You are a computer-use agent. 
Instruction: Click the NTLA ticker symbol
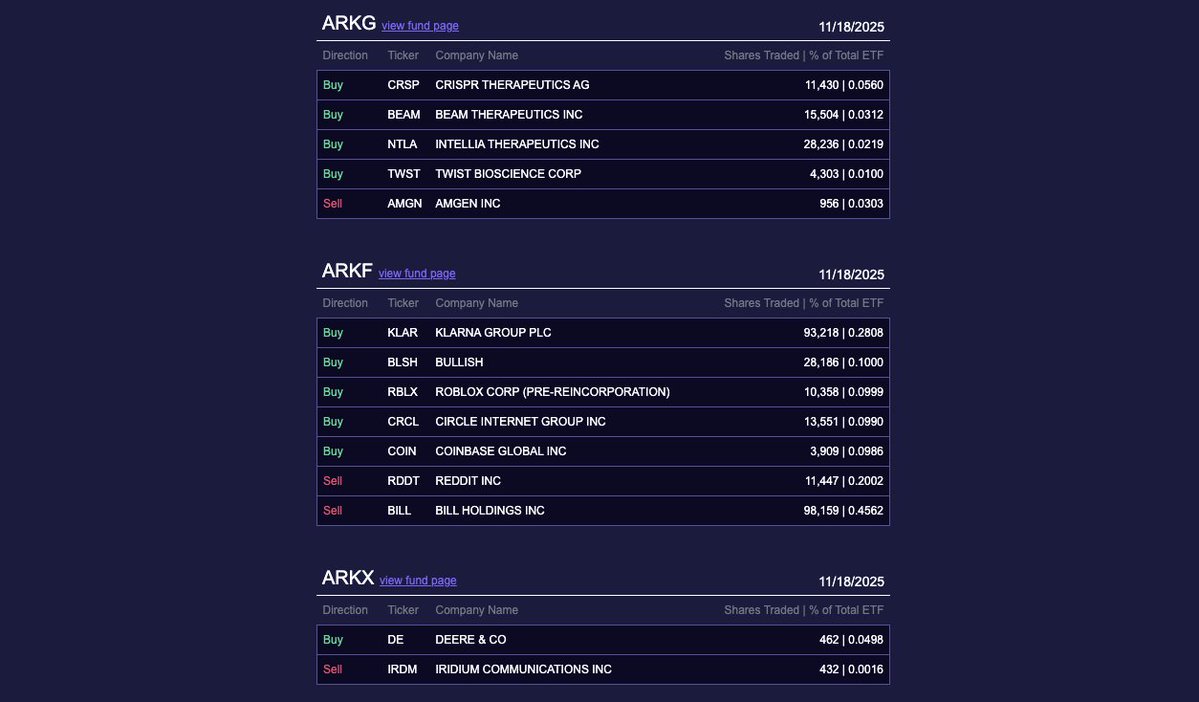(x=402, y=144)
